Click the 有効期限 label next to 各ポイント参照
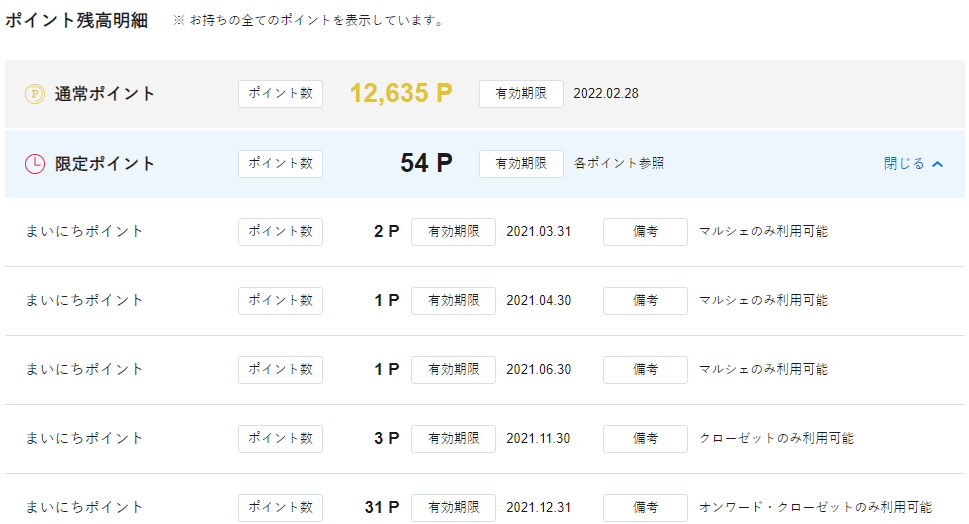The height and width of the screenshot is (524, 969). coord(521,164)
